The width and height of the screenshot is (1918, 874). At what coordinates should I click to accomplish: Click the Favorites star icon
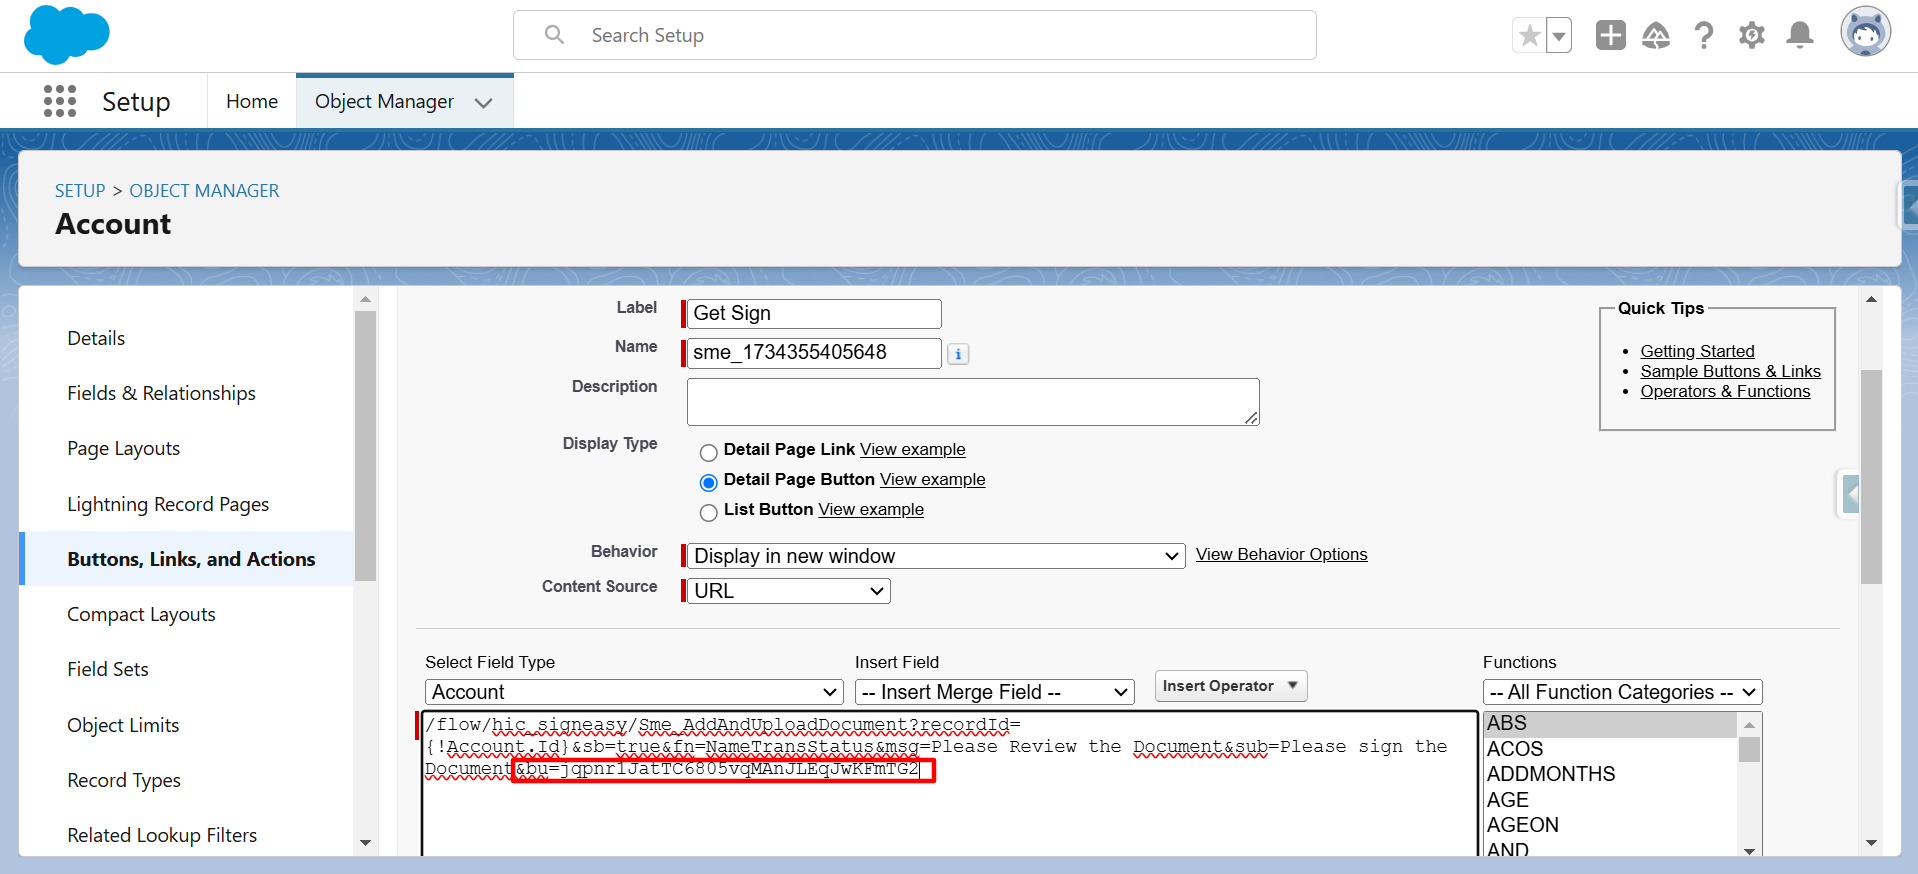pyautogui.click(x=1529, y=36)
